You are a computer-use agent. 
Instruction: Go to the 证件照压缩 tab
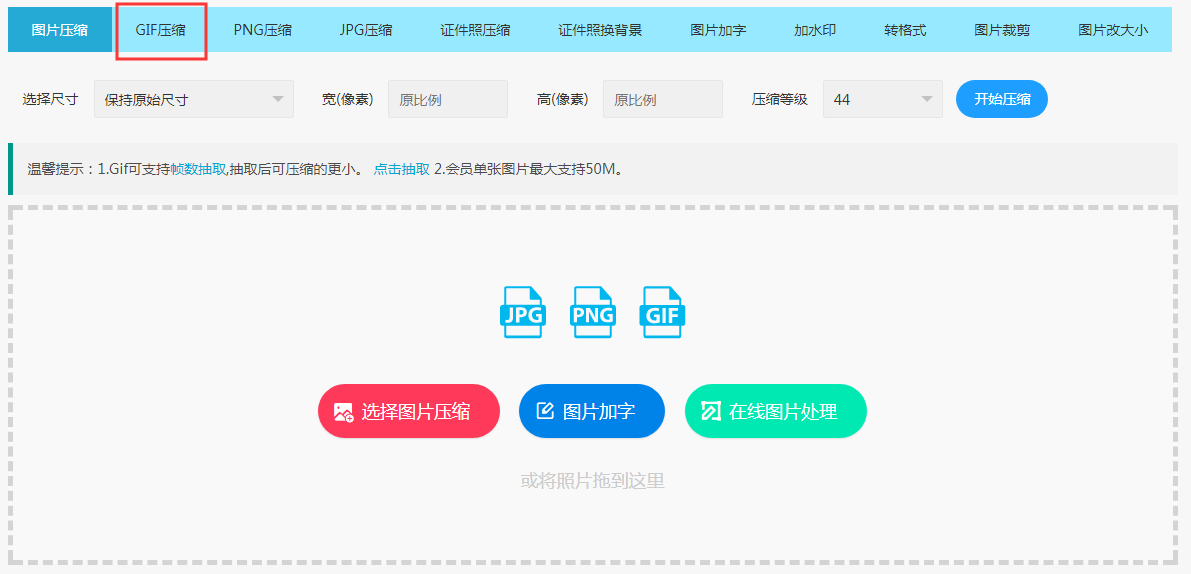(475, 30)
